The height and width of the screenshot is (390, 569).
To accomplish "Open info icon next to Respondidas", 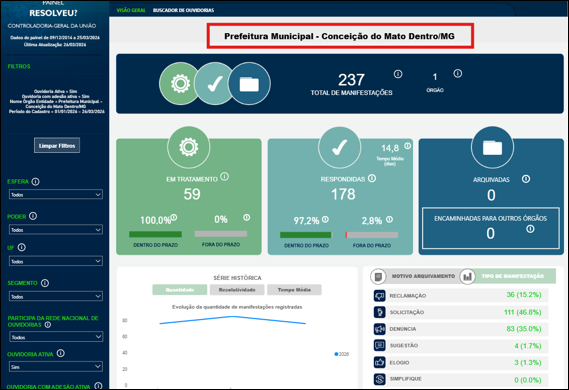I will 372,178.
